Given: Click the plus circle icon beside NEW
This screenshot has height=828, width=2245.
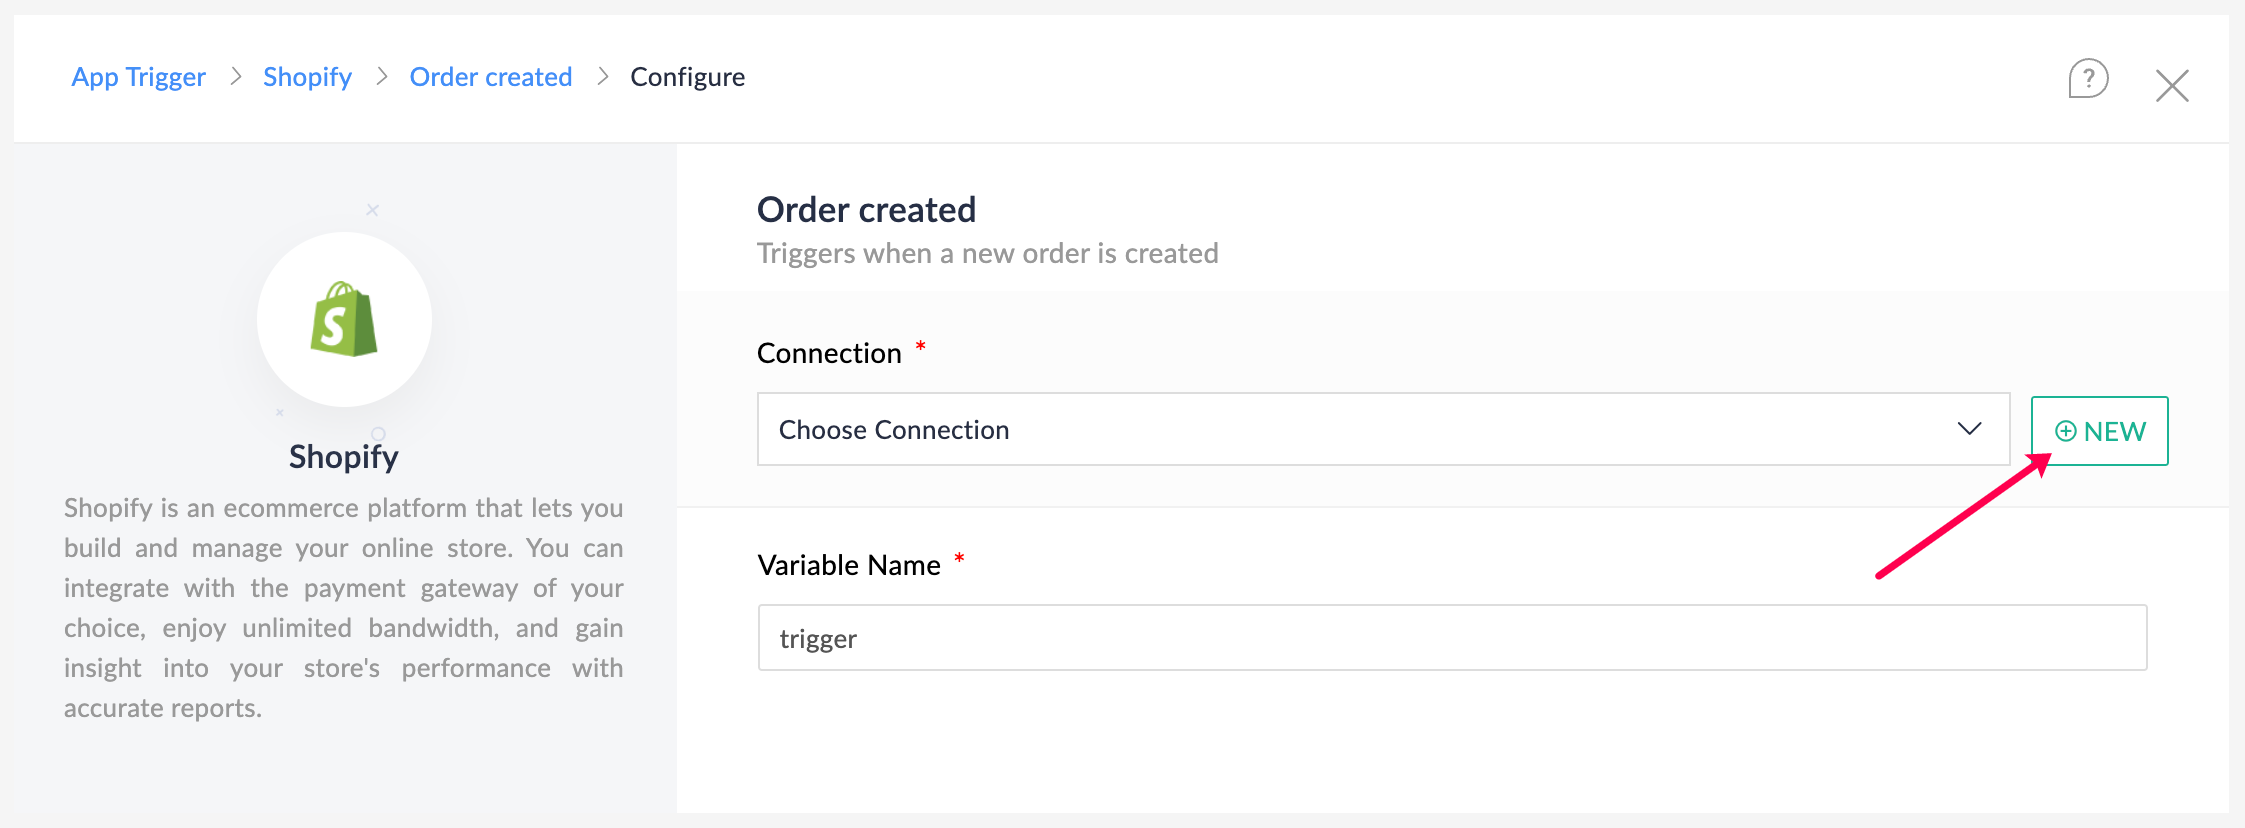Looking at the screenshot, I should (2065, 431).
